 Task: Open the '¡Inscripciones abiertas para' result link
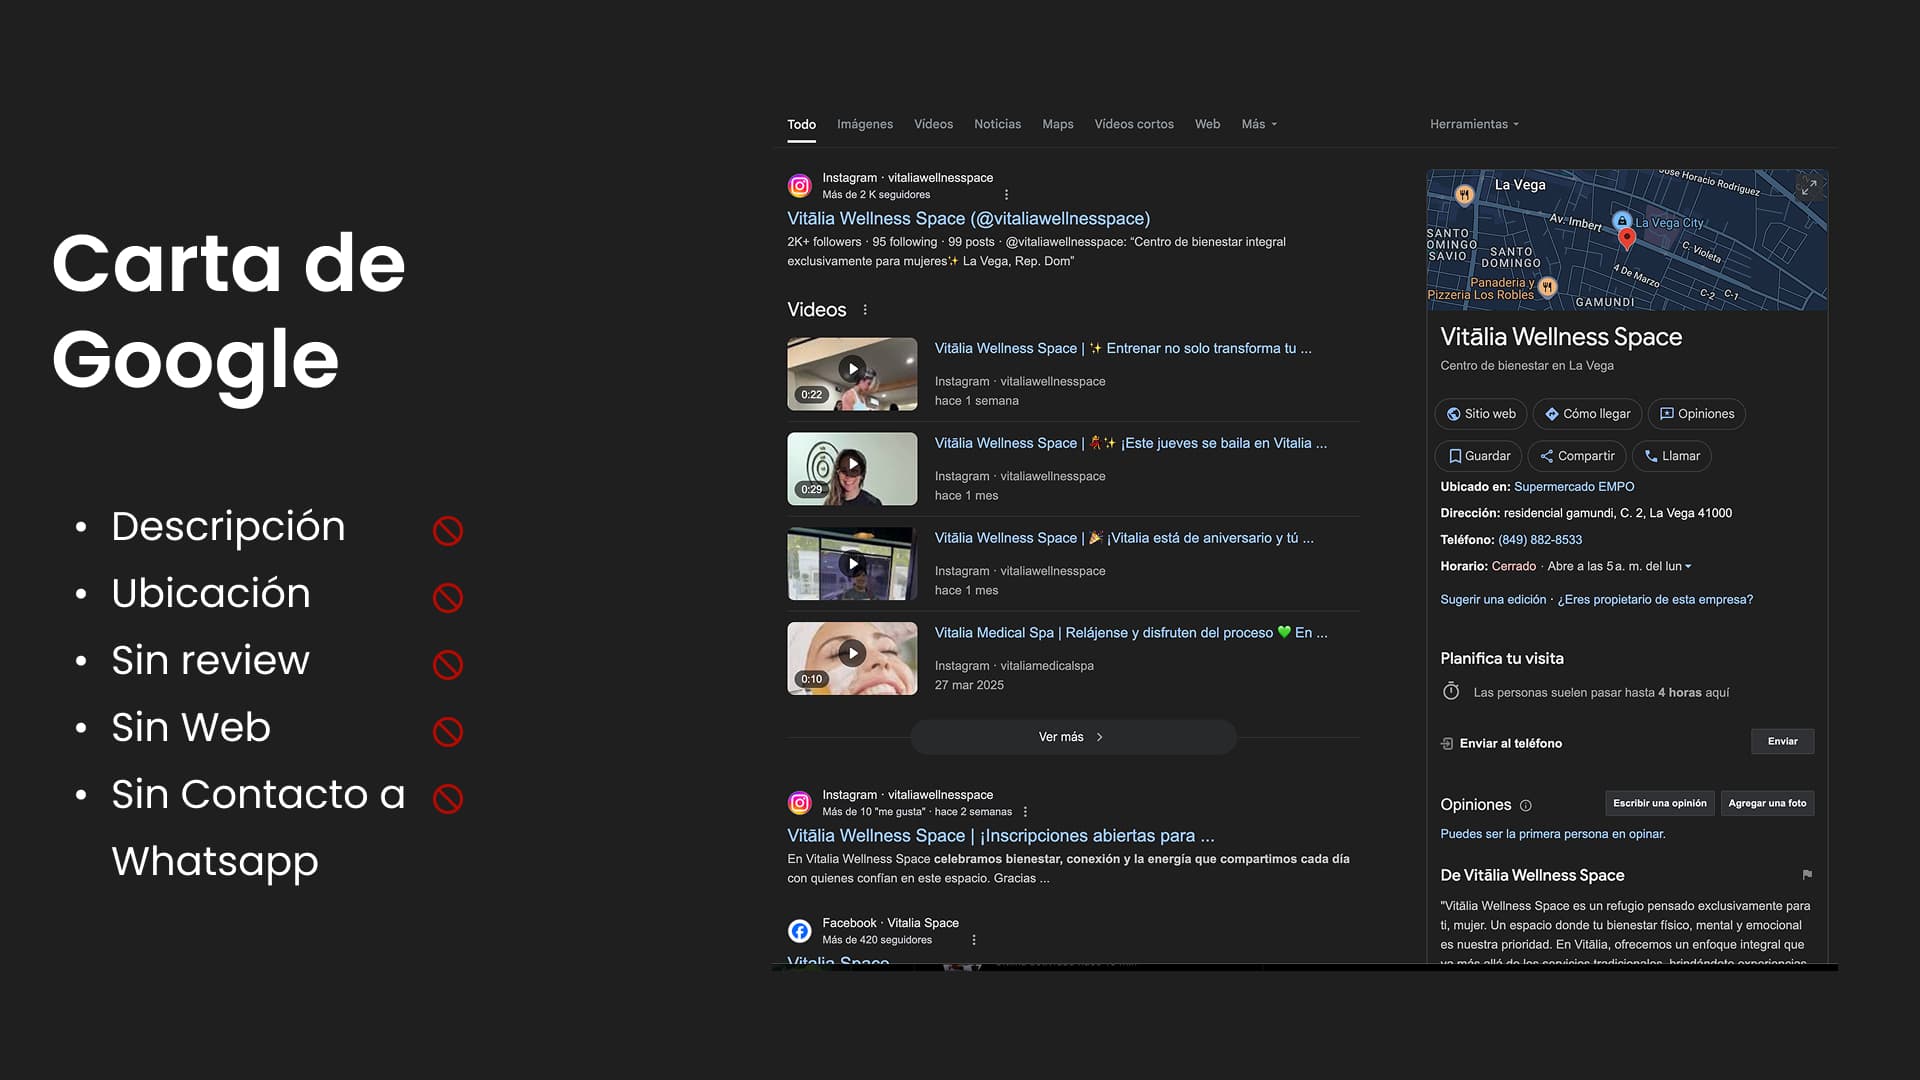pos(1001,836)
